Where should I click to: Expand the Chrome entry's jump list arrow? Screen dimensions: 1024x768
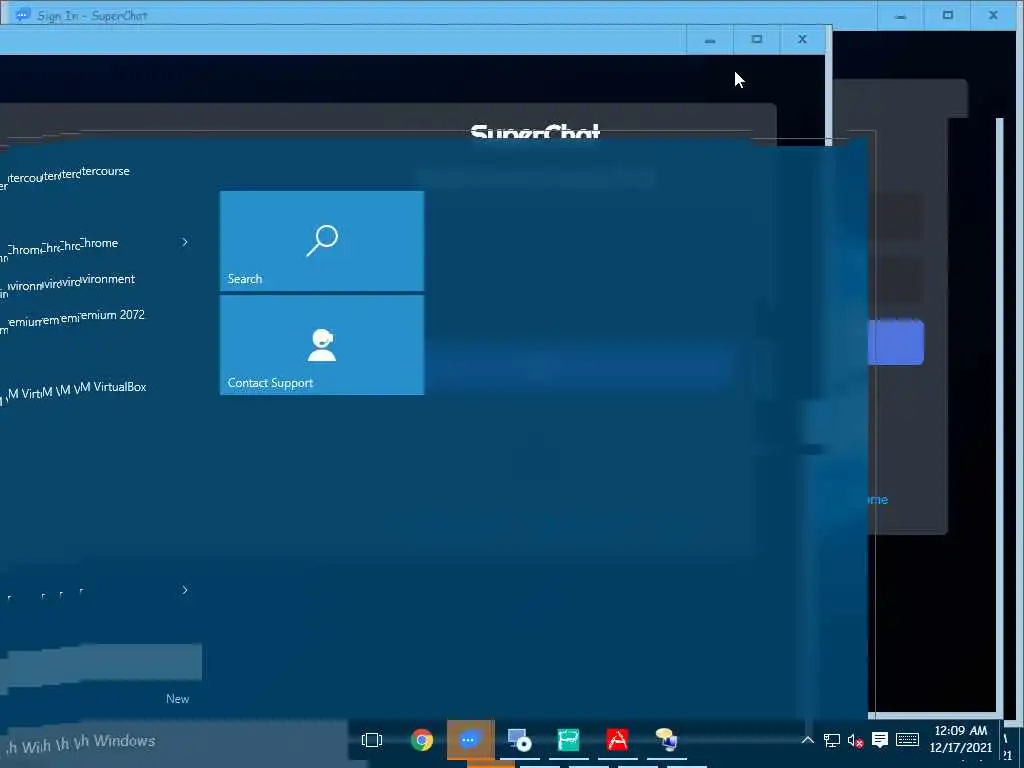(185, 242)
